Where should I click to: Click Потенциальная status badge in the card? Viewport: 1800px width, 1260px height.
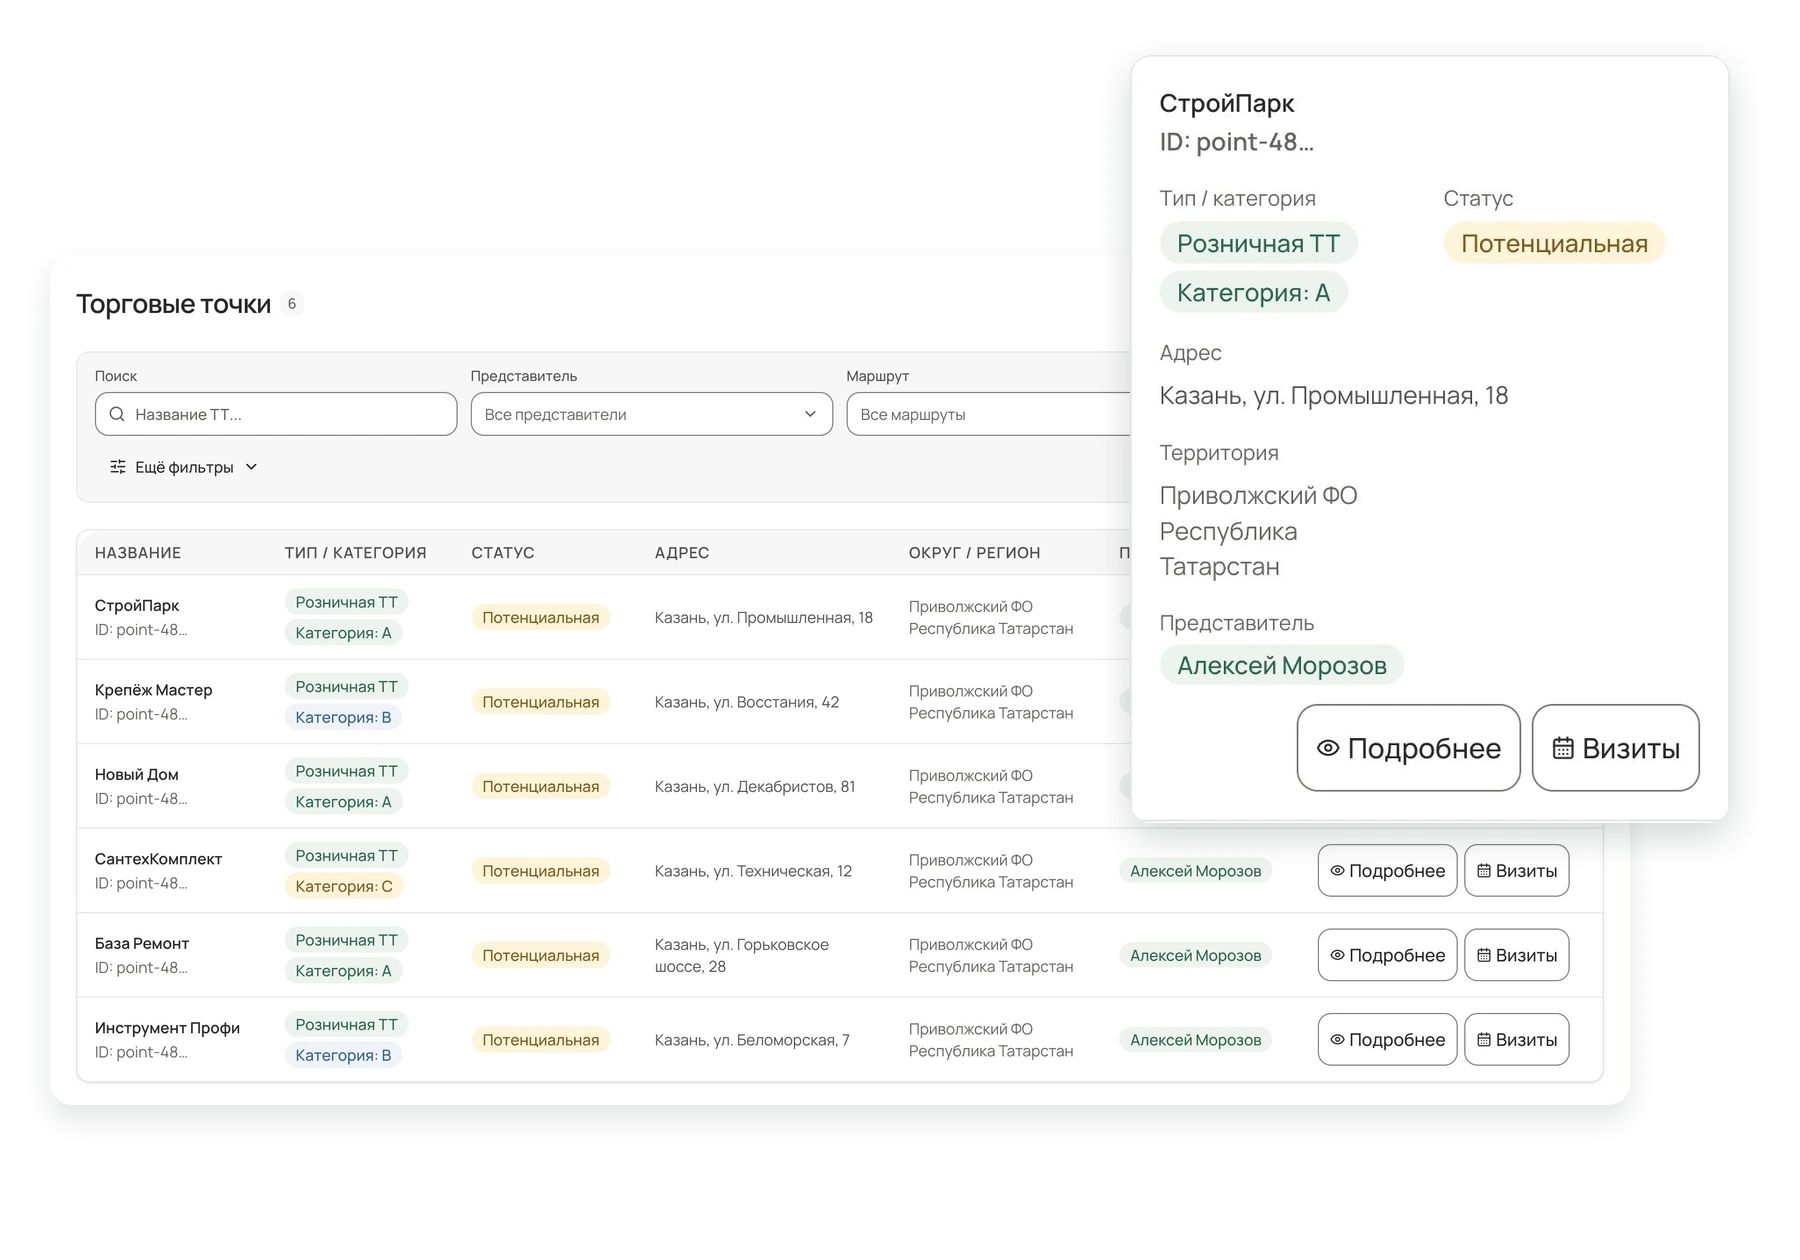[1554, 243]
